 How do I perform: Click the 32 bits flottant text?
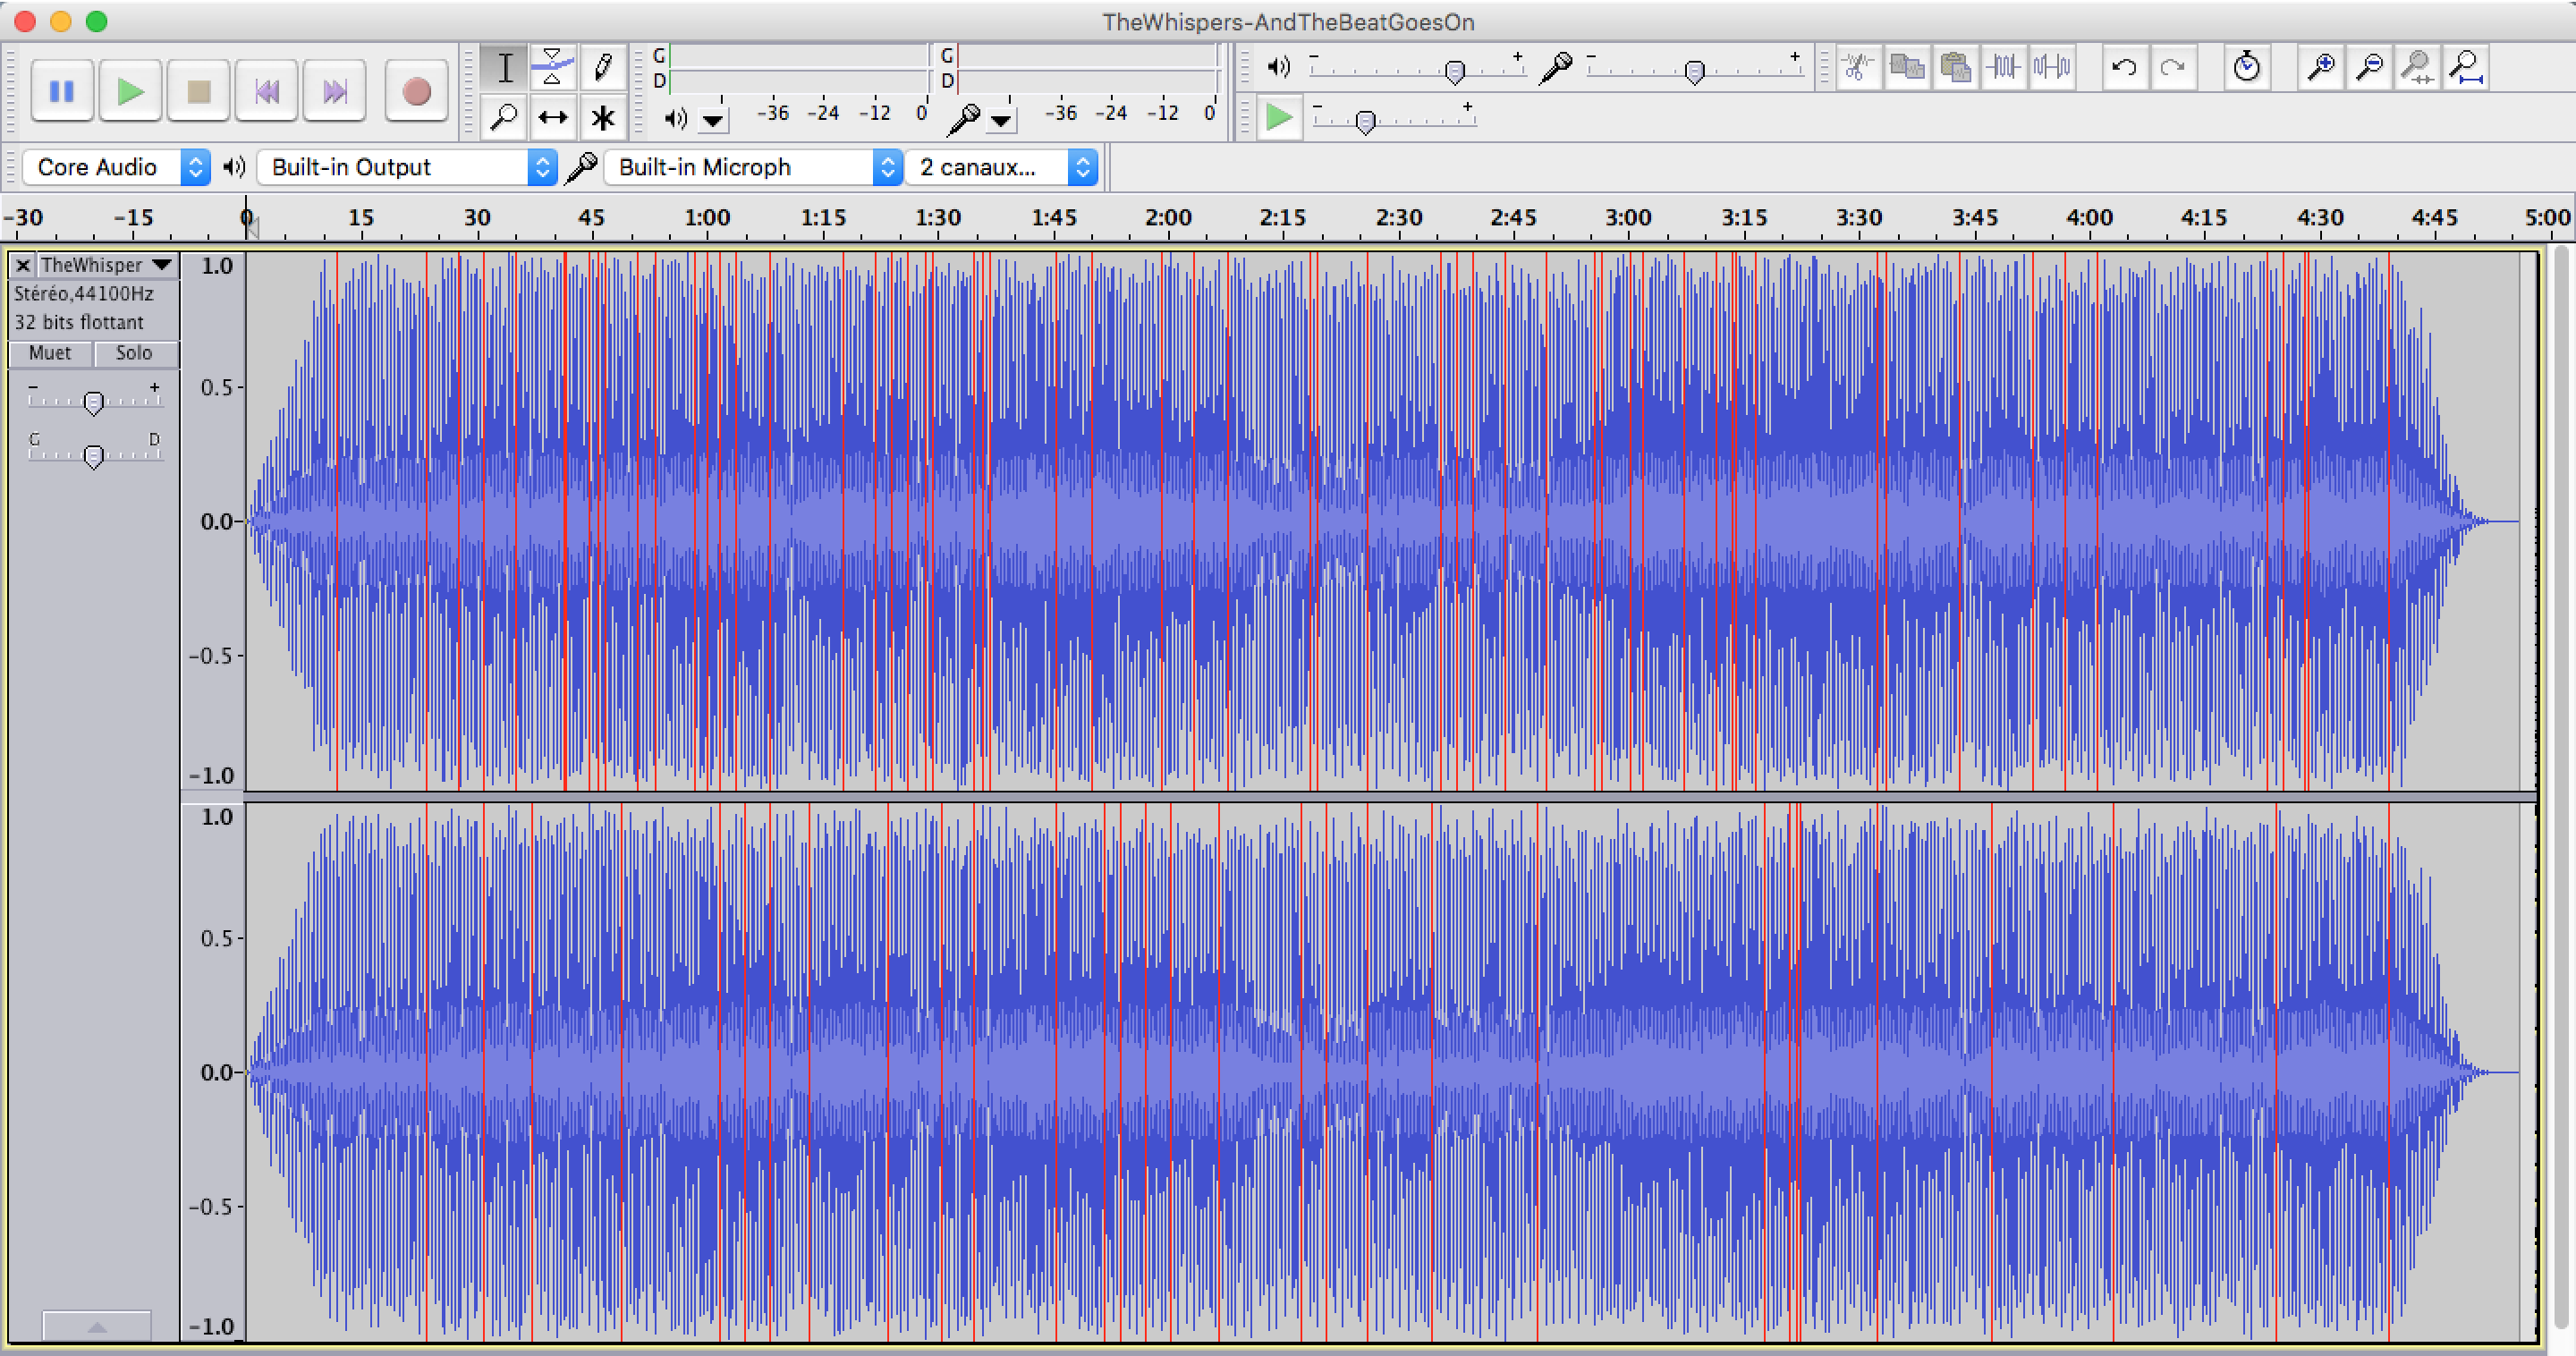pos(79,322)
